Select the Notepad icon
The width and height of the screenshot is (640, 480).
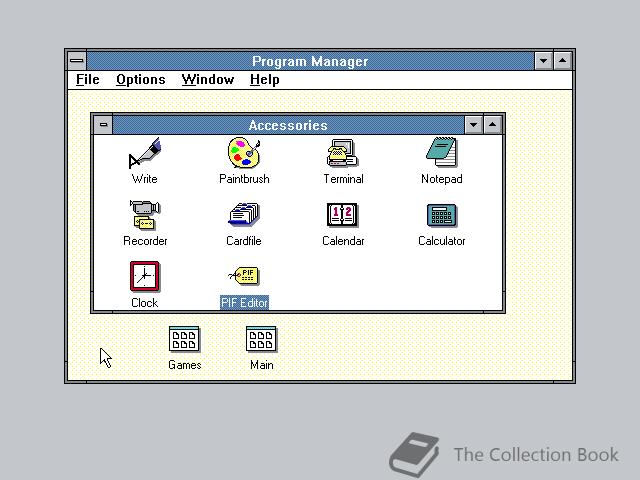point(442,152)
